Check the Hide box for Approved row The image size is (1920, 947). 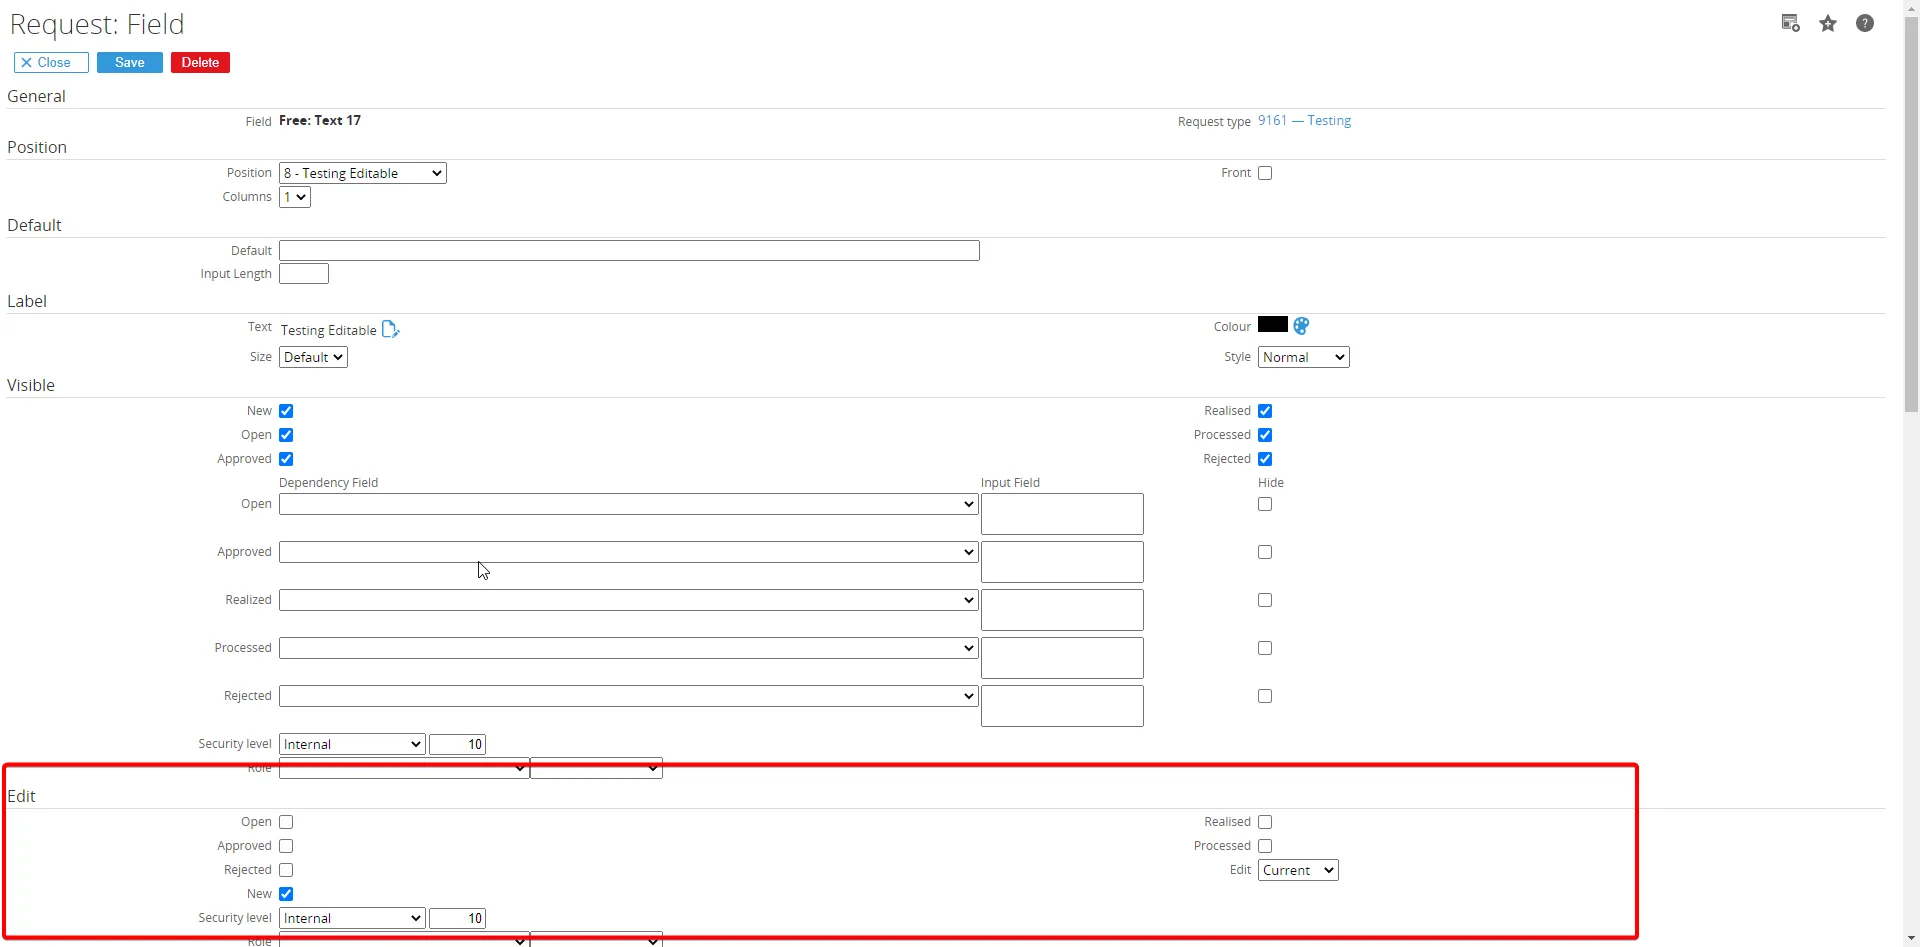point(1265,552)
